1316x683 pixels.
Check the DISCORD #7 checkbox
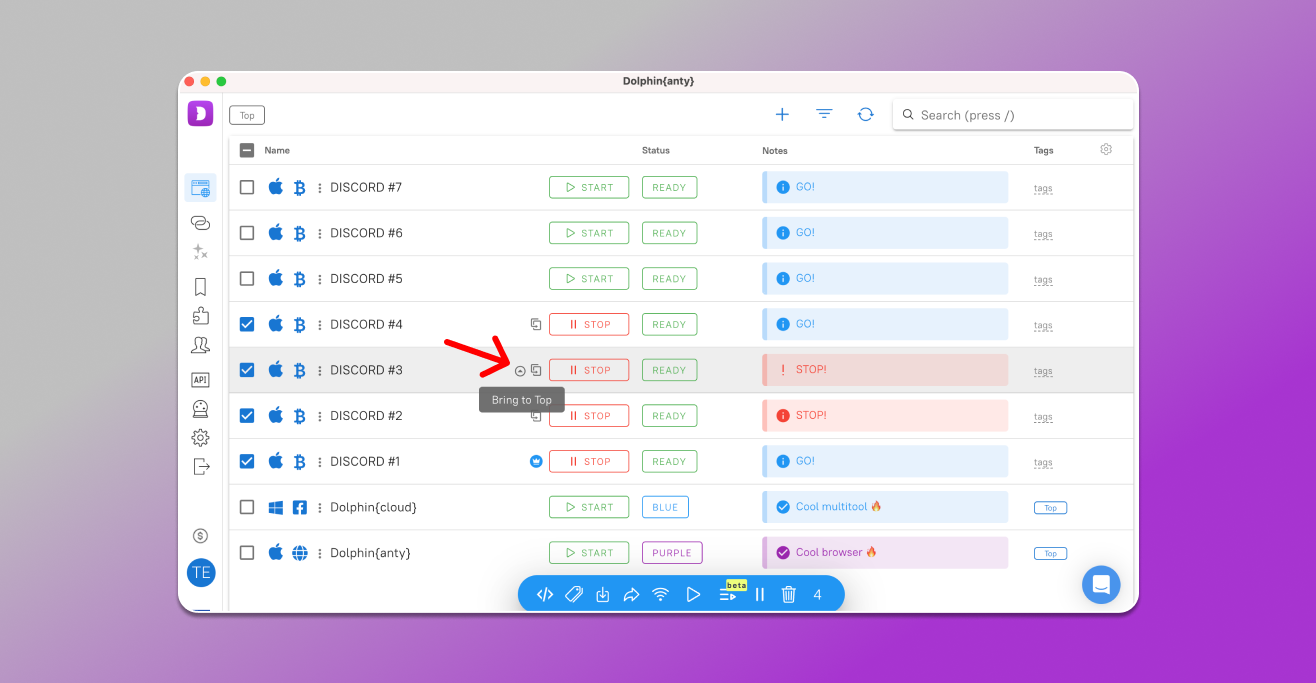[247, 187]
